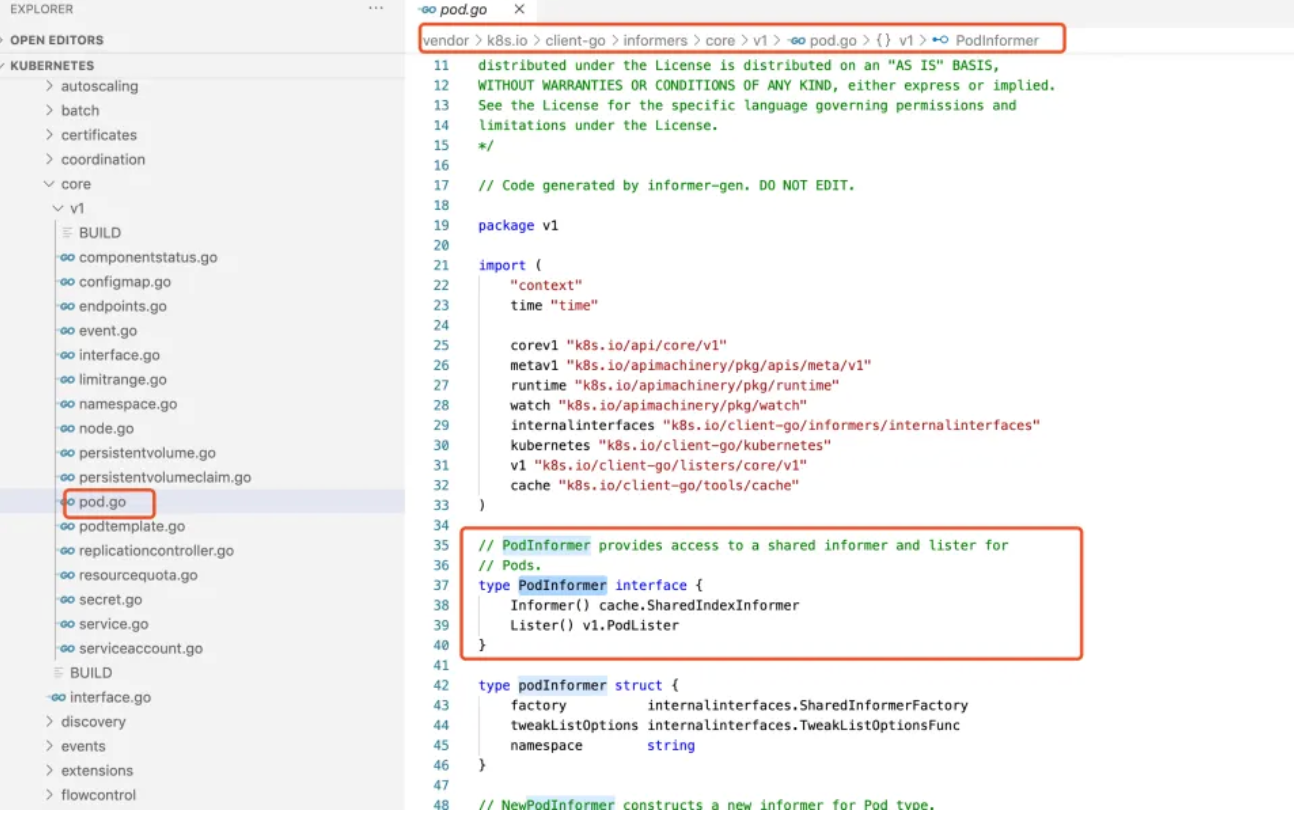Image resolution: width=1294 pixels, height=830 pixels.
Task: Click the PodInformer interface symbol icon in breadcrumb
Action: (x=940, y=41)
